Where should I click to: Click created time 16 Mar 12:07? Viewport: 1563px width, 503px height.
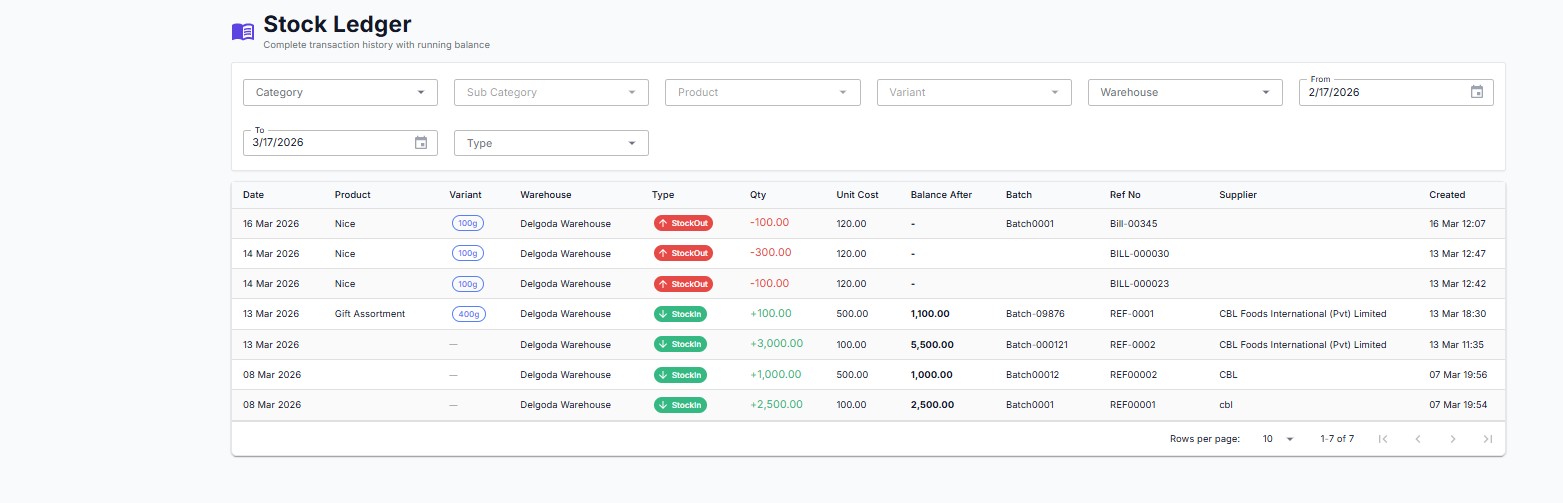pyautogui.click(x=1457, y=224)
